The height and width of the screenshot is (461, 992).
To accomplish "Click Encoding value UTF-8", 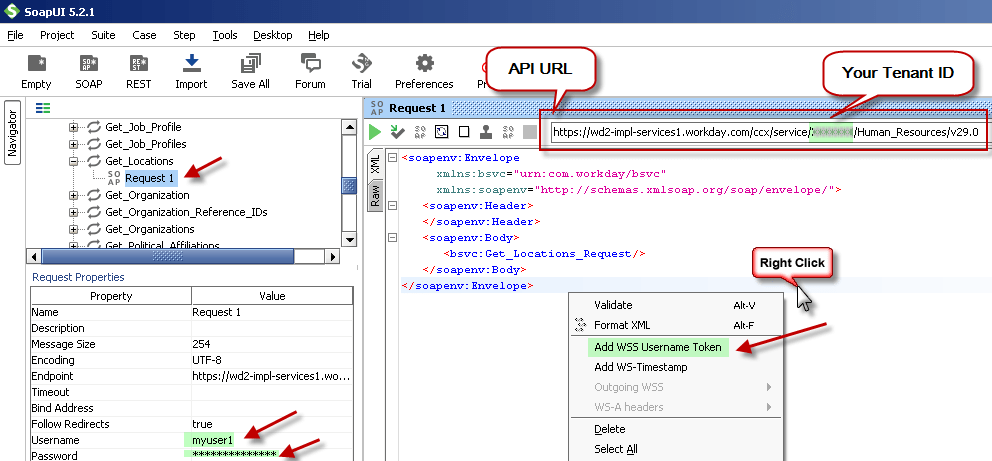I will point(272,360).
